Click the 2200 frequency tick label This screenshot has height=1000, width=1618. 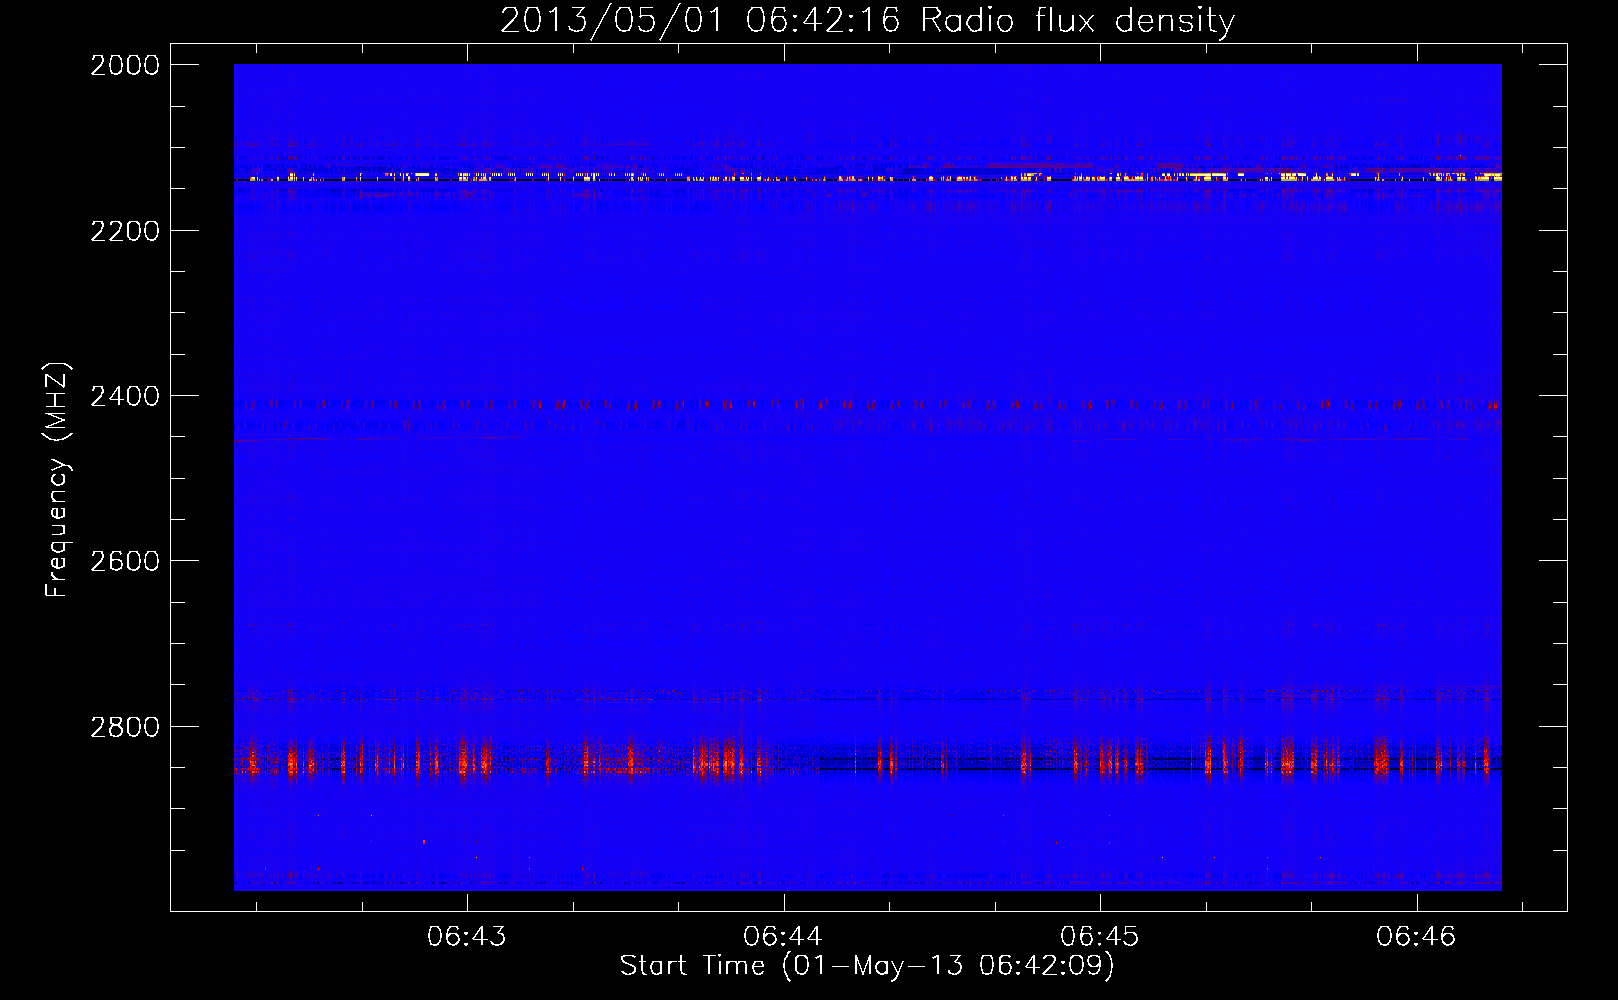point(125,231)
